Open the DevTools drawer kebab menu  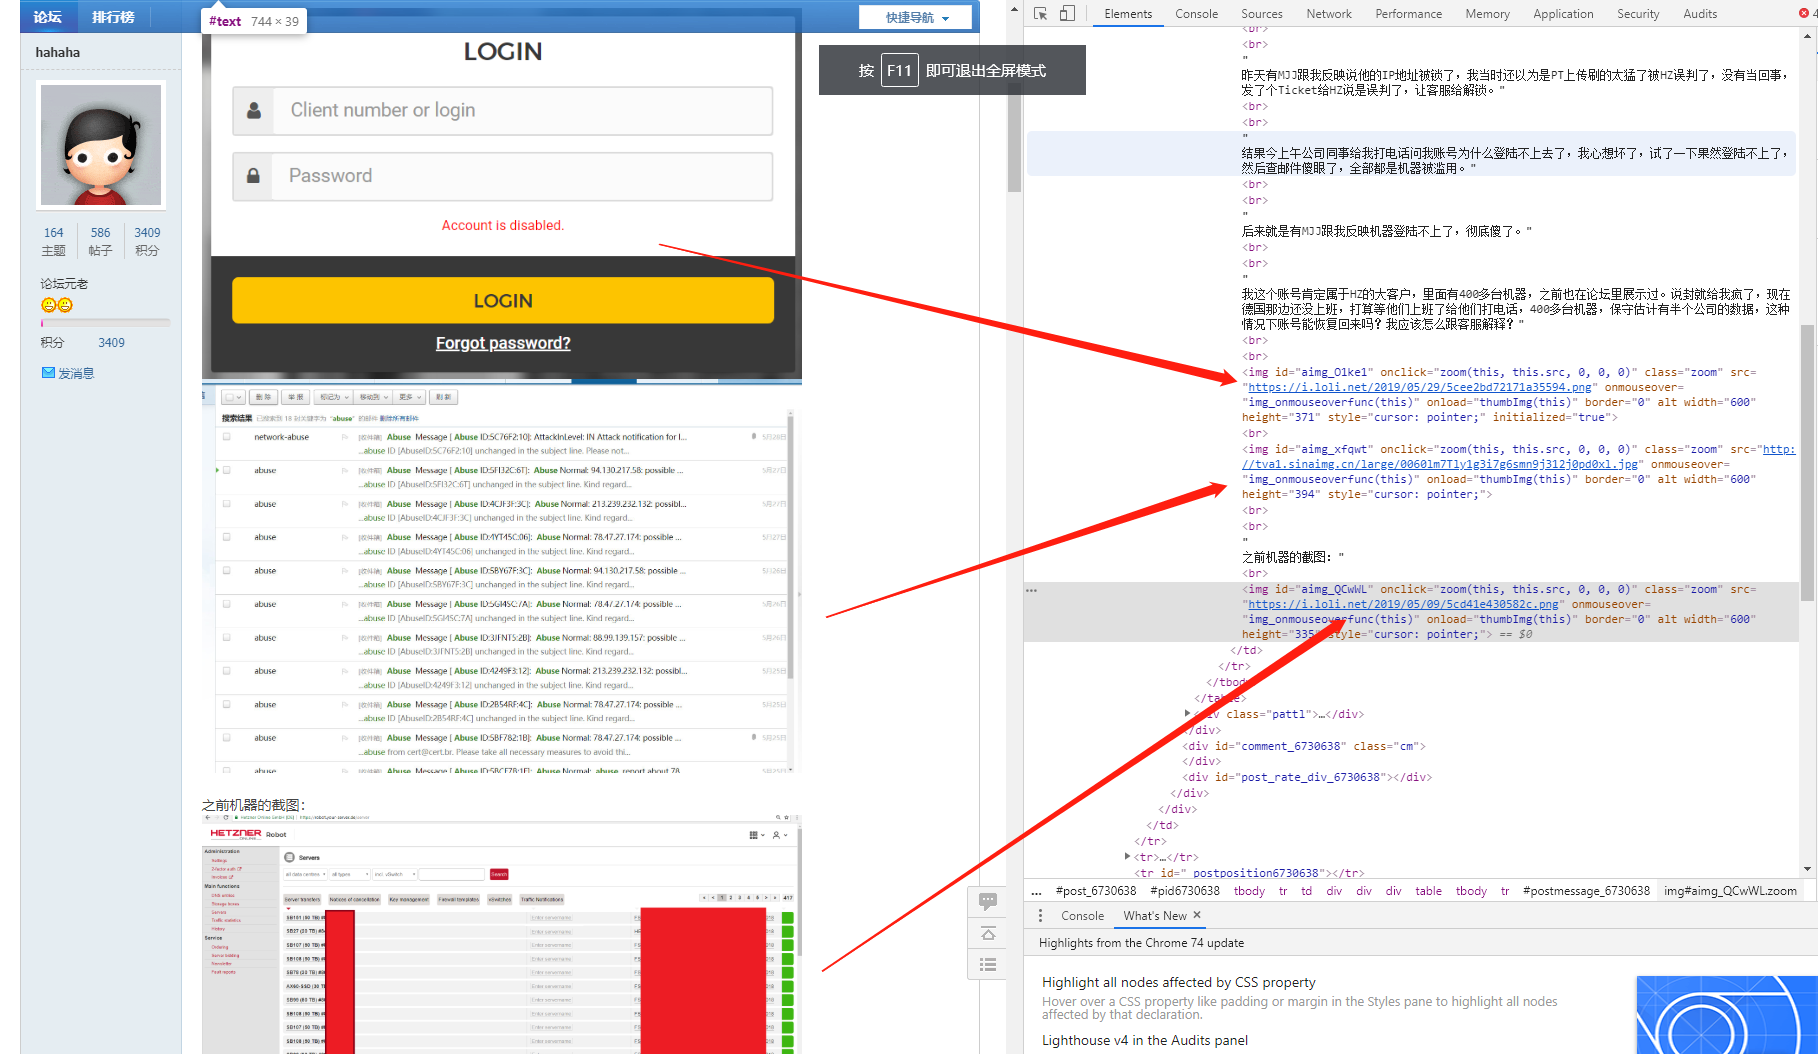tap(1040, 915)
